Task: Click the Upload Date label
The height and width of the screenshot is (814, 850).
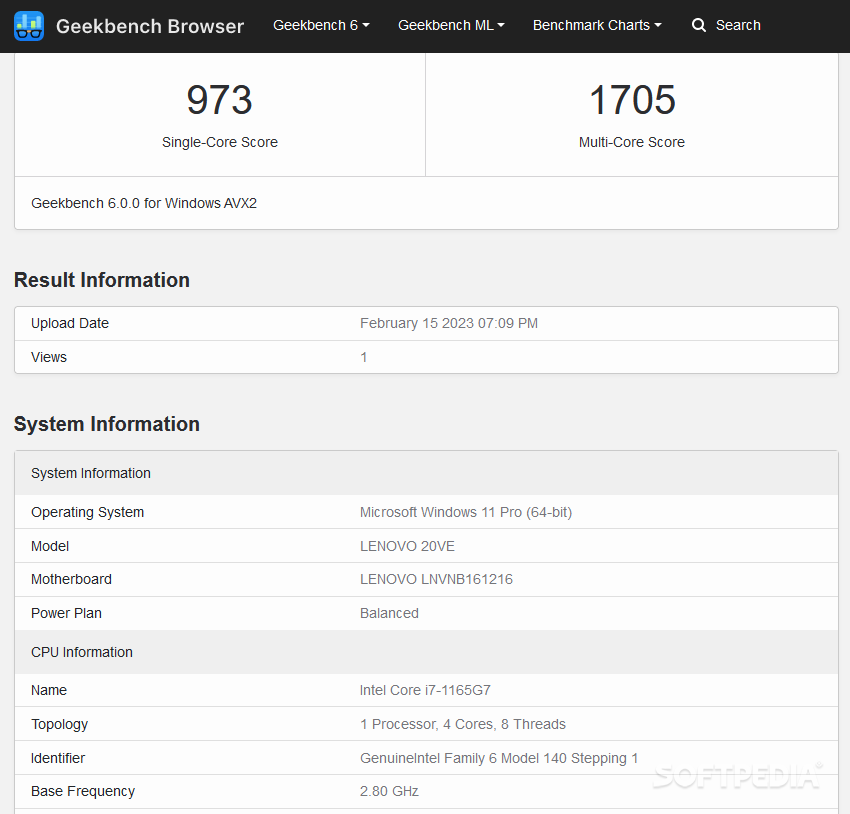Action: pyautogui.click(x=70, y=324)
